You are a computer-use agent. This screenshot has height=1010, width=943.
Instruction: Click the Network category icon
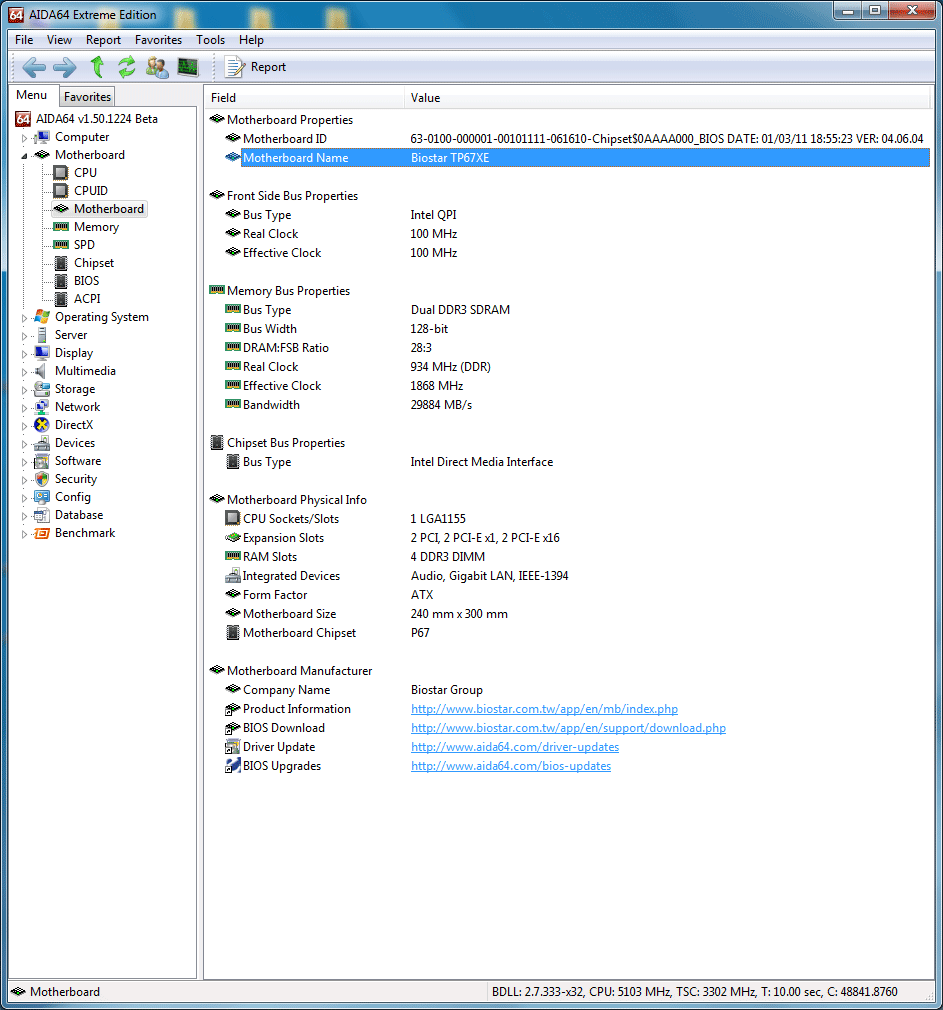pyautogui.click(x=42, y=407)
